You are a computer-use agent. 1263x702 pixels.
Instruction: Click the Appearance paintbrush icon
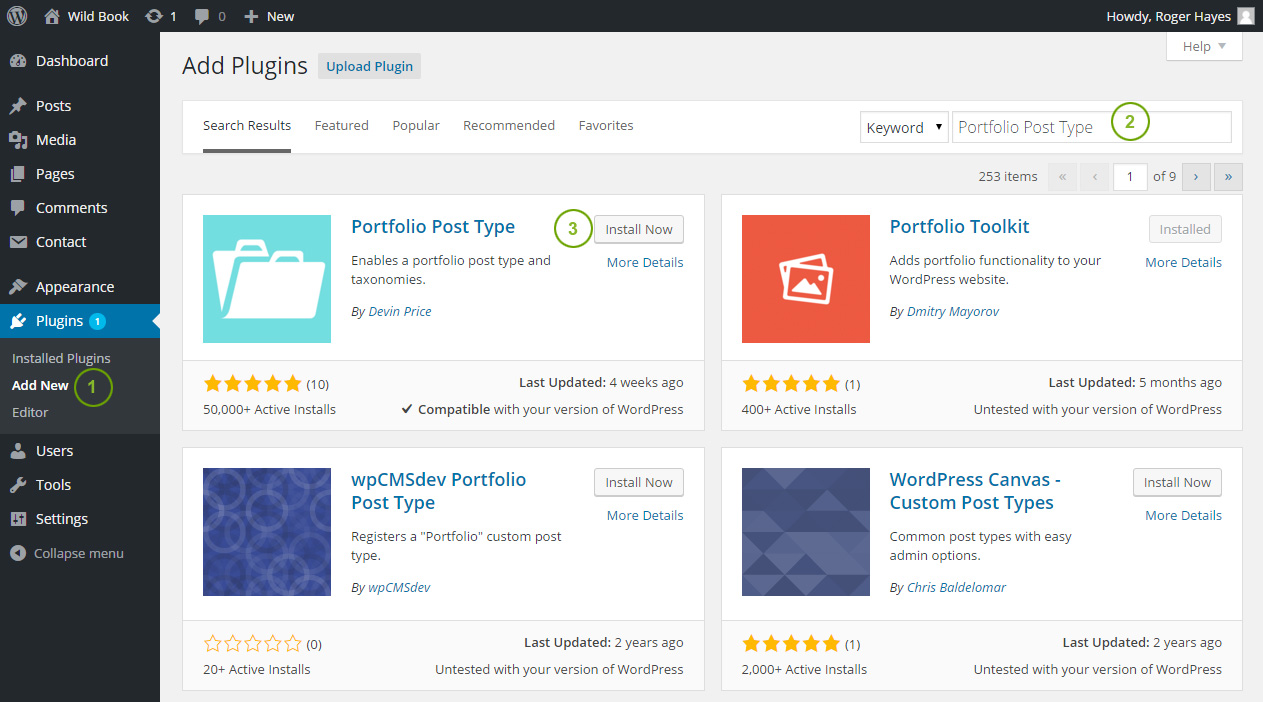click(18, 287)
